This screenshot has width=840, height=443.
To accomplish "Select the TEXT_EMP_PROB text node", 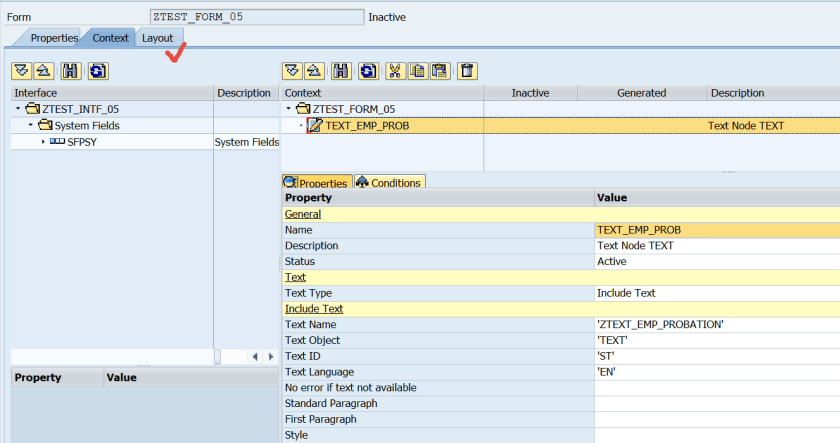I will click(x=367, y=126).
